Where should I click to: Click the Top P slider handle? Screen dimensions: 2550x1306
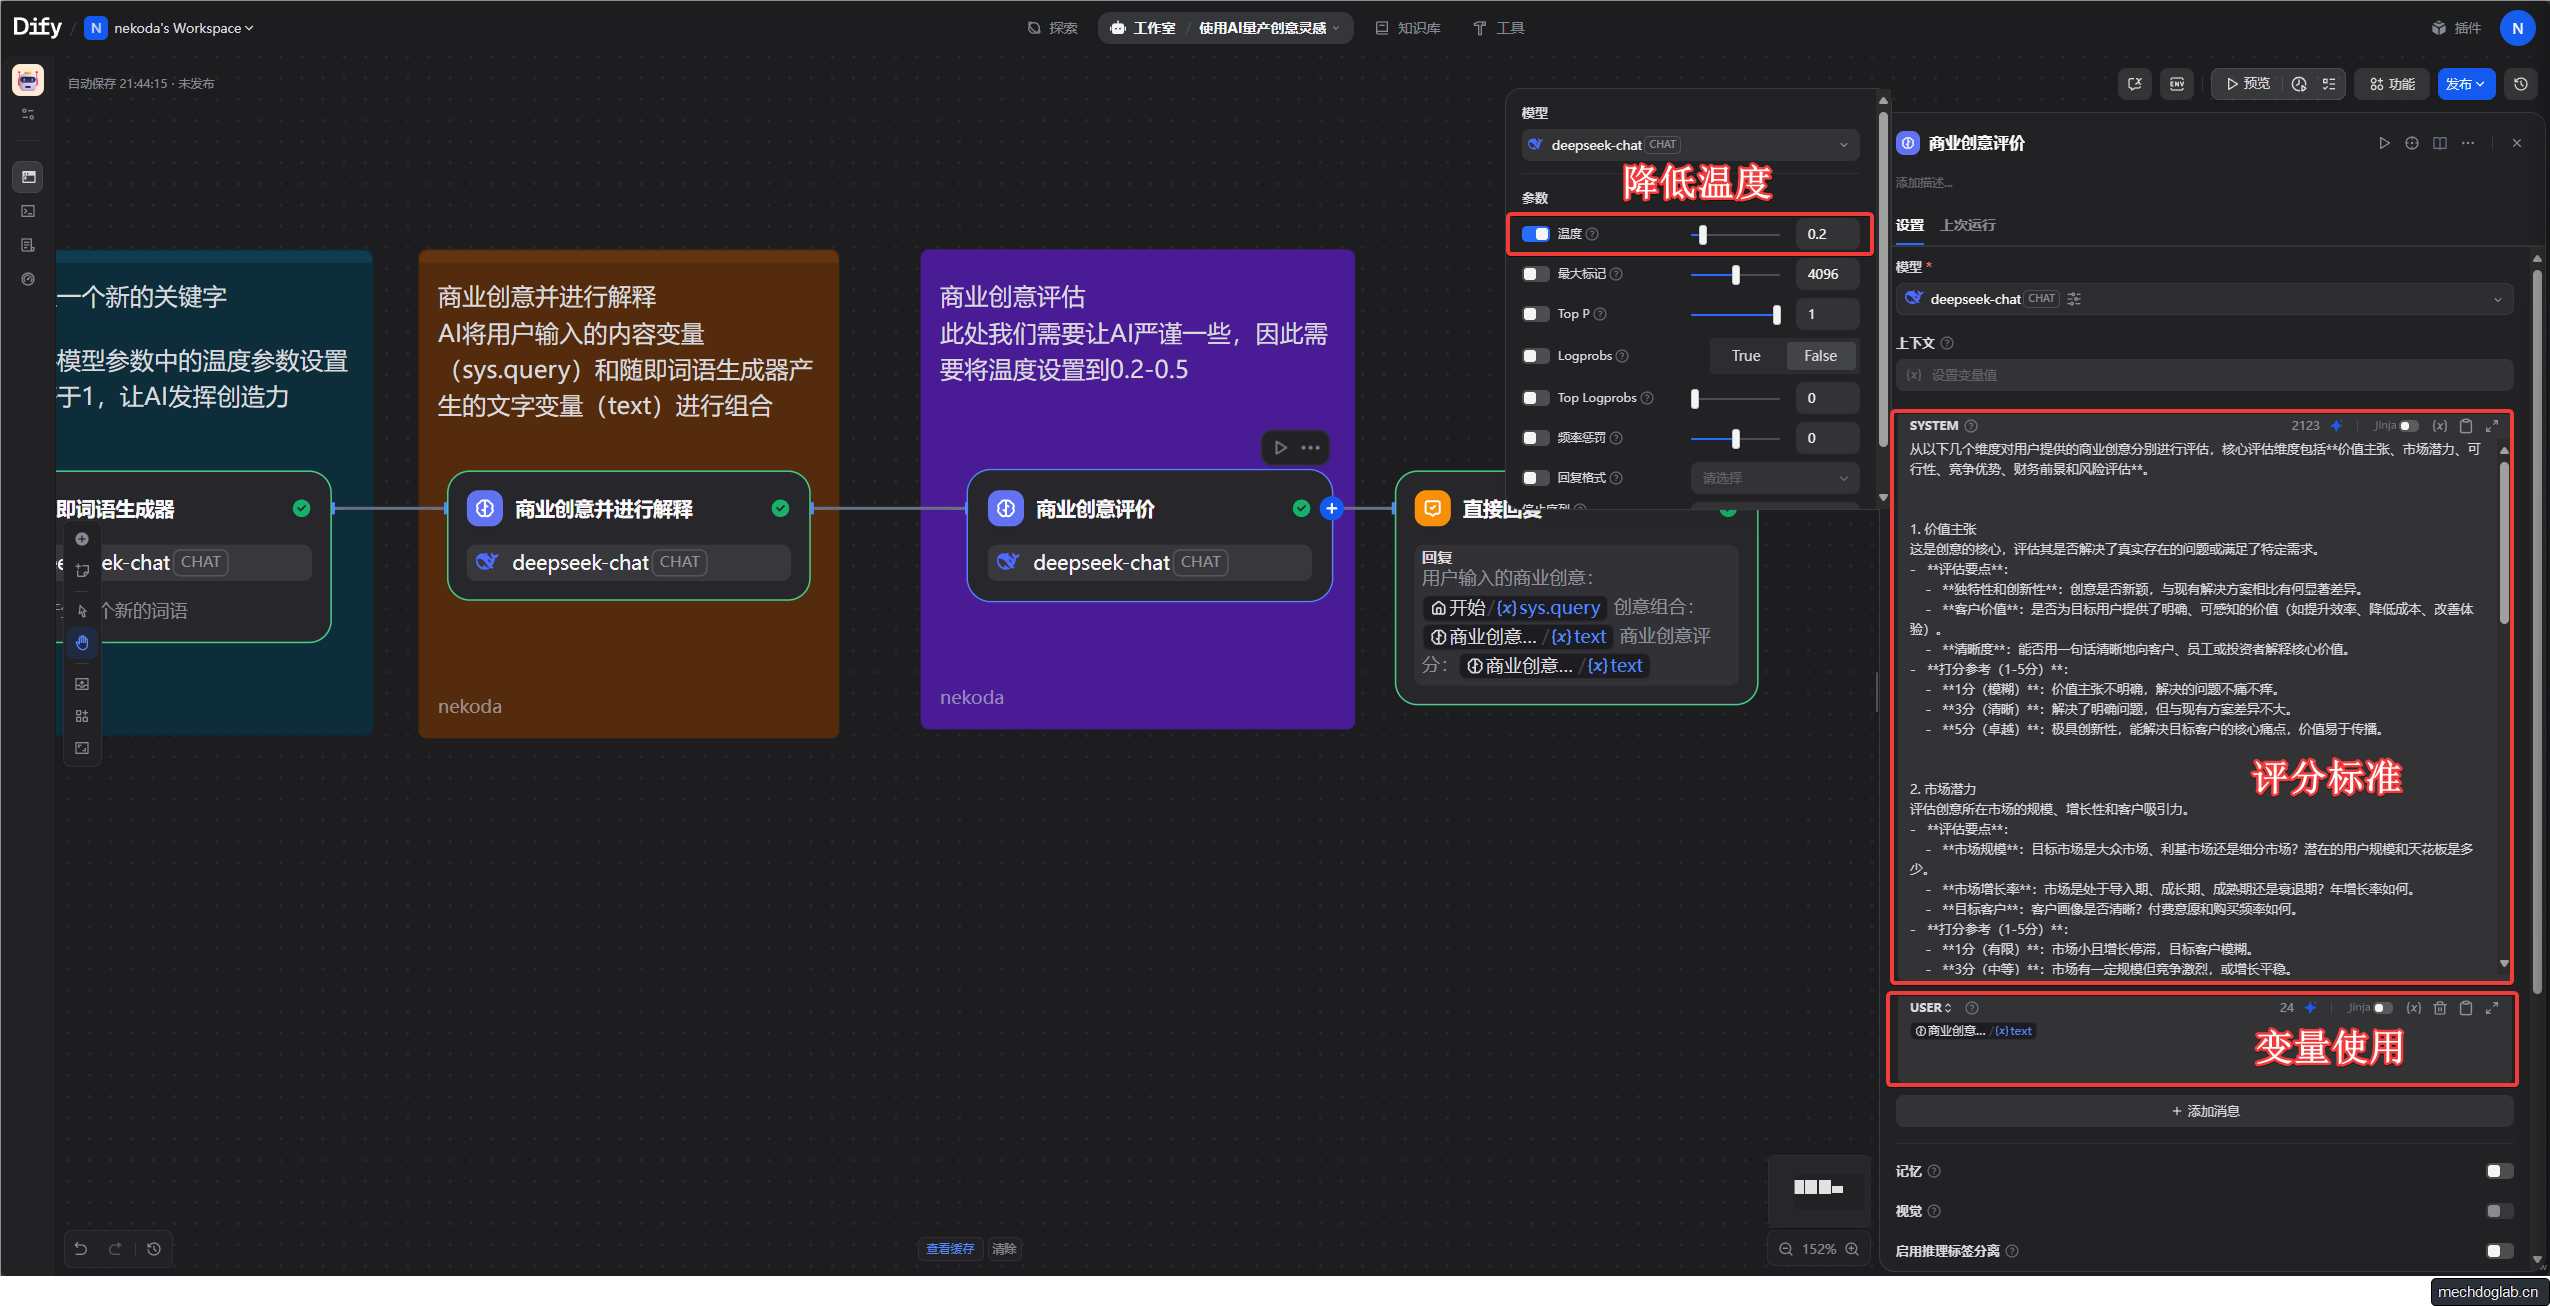1776,314
